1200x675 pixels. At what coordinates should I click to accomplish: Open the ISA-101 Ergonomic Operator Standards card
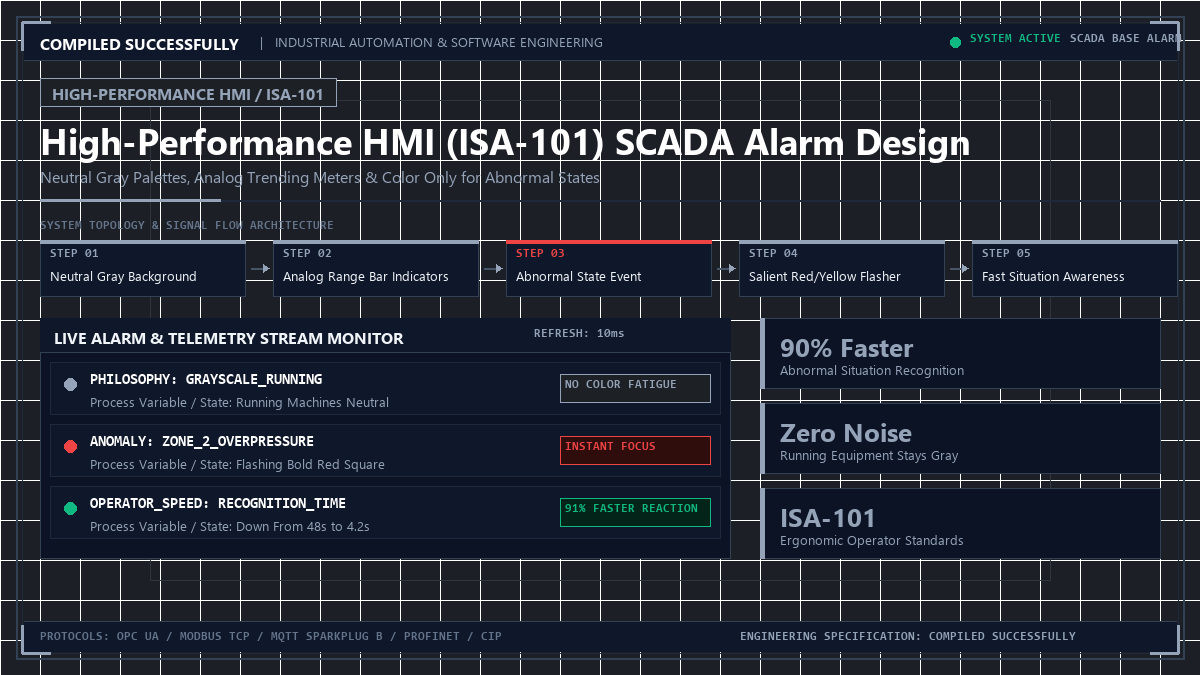(x=961, y=524)
